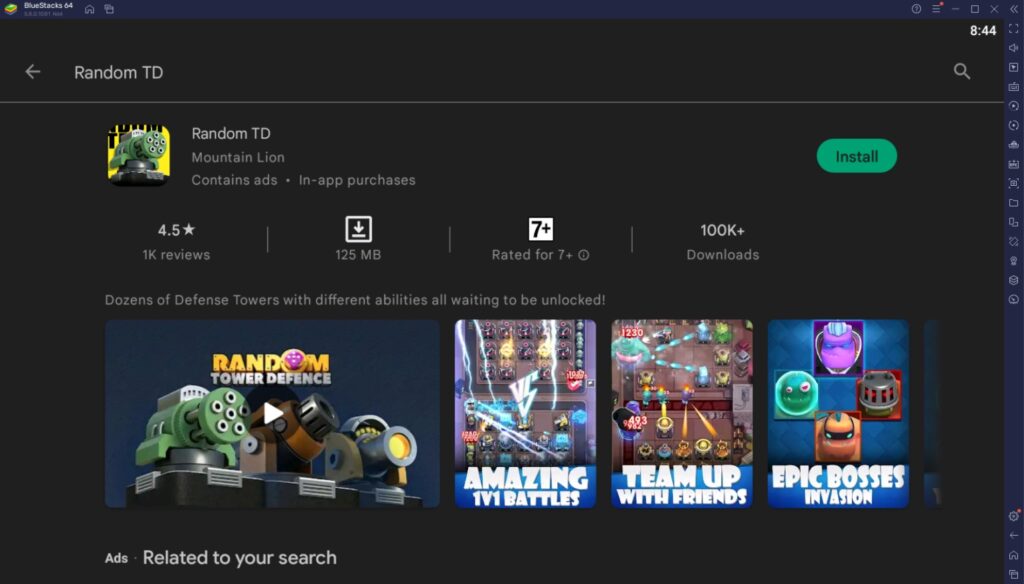
Task: Search the Play Store
Action: 961,71
